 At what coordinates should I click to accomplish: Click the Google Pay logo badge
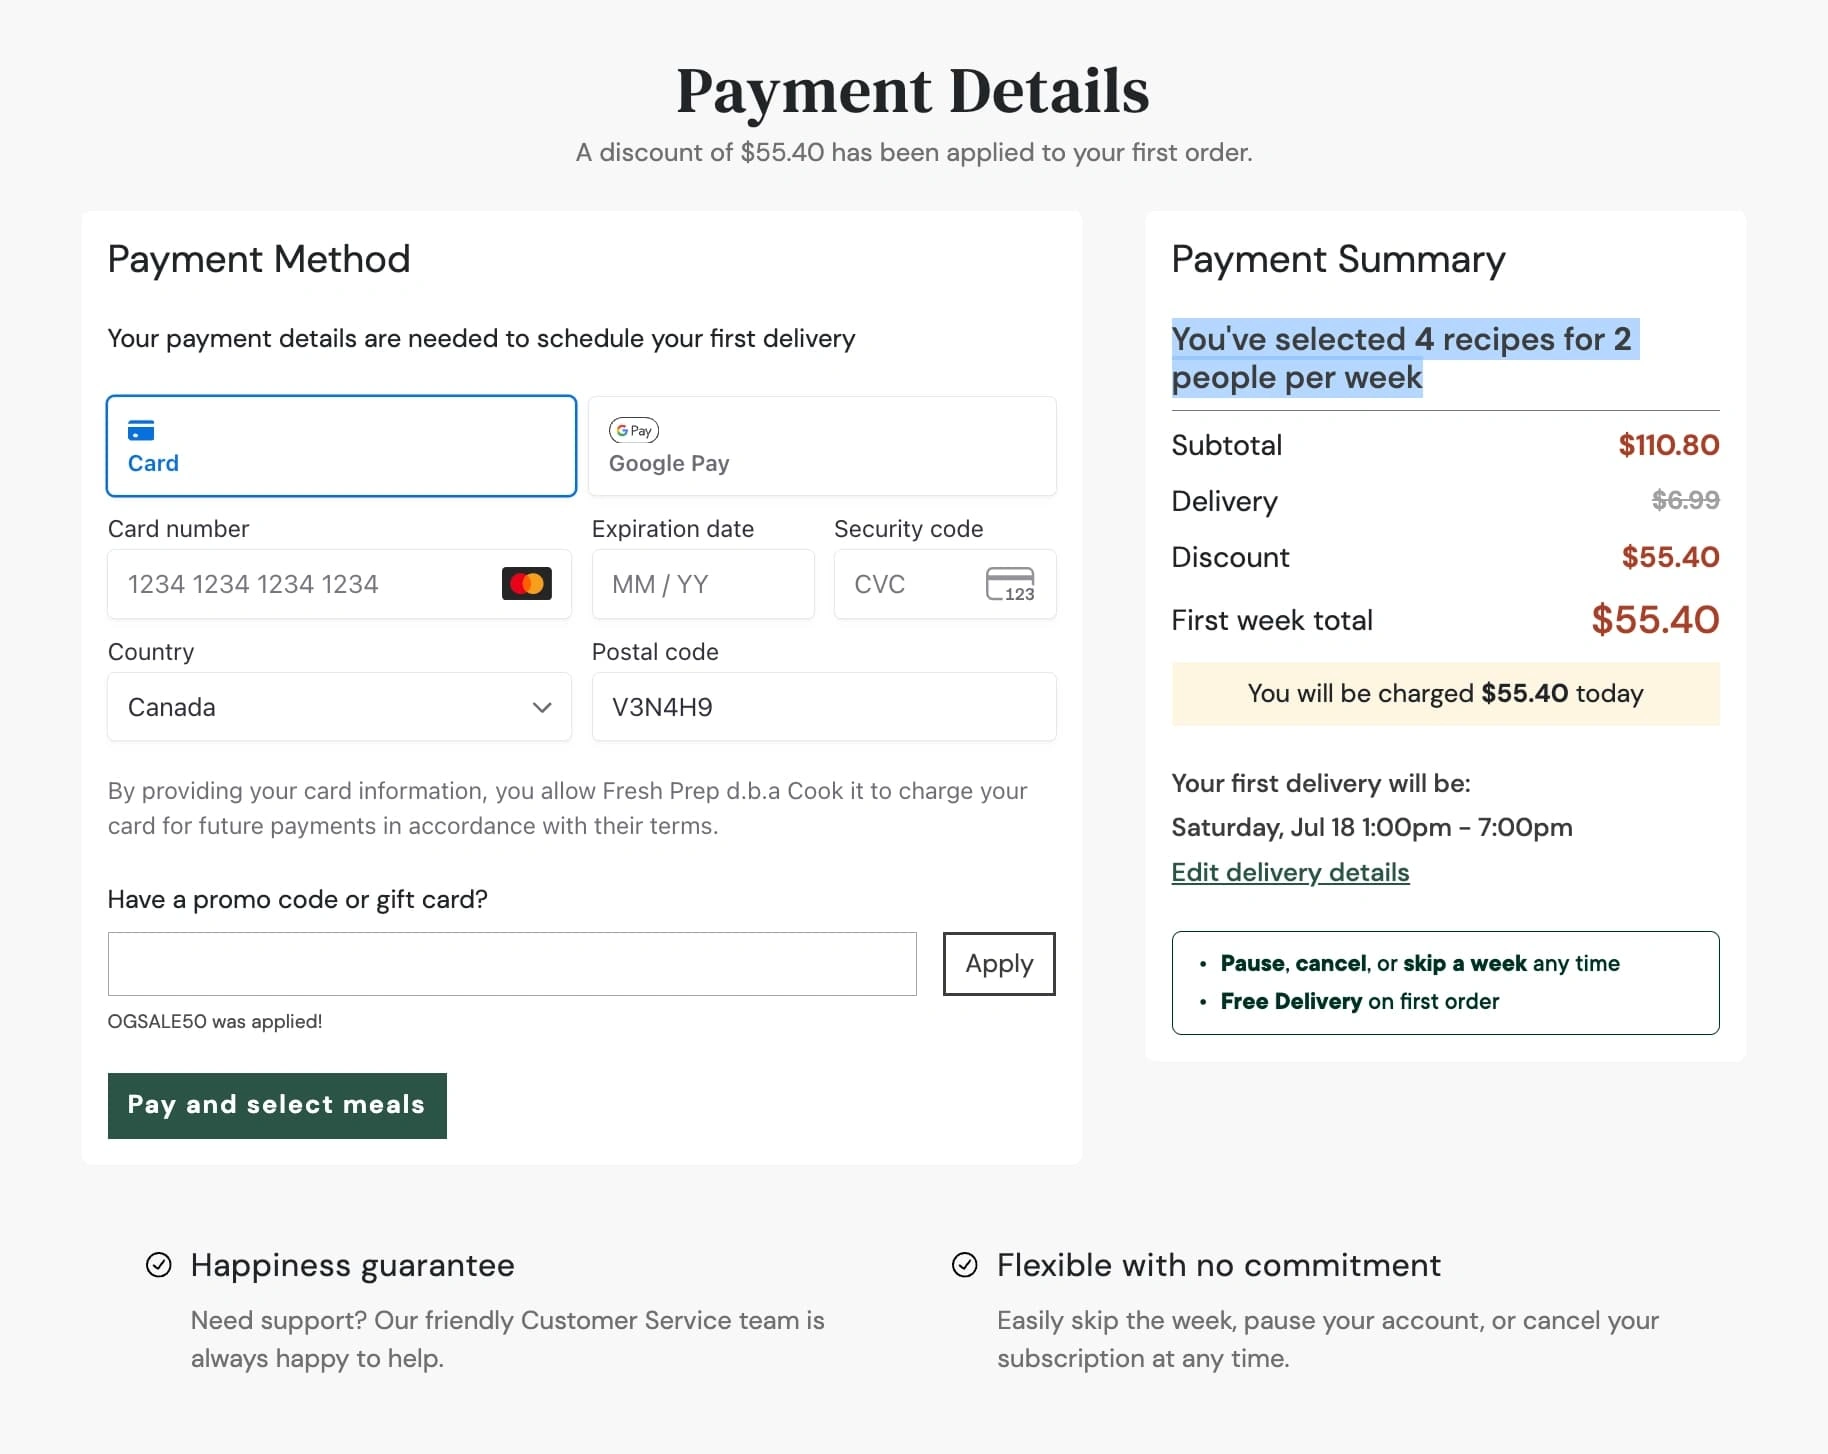[634, 431]
